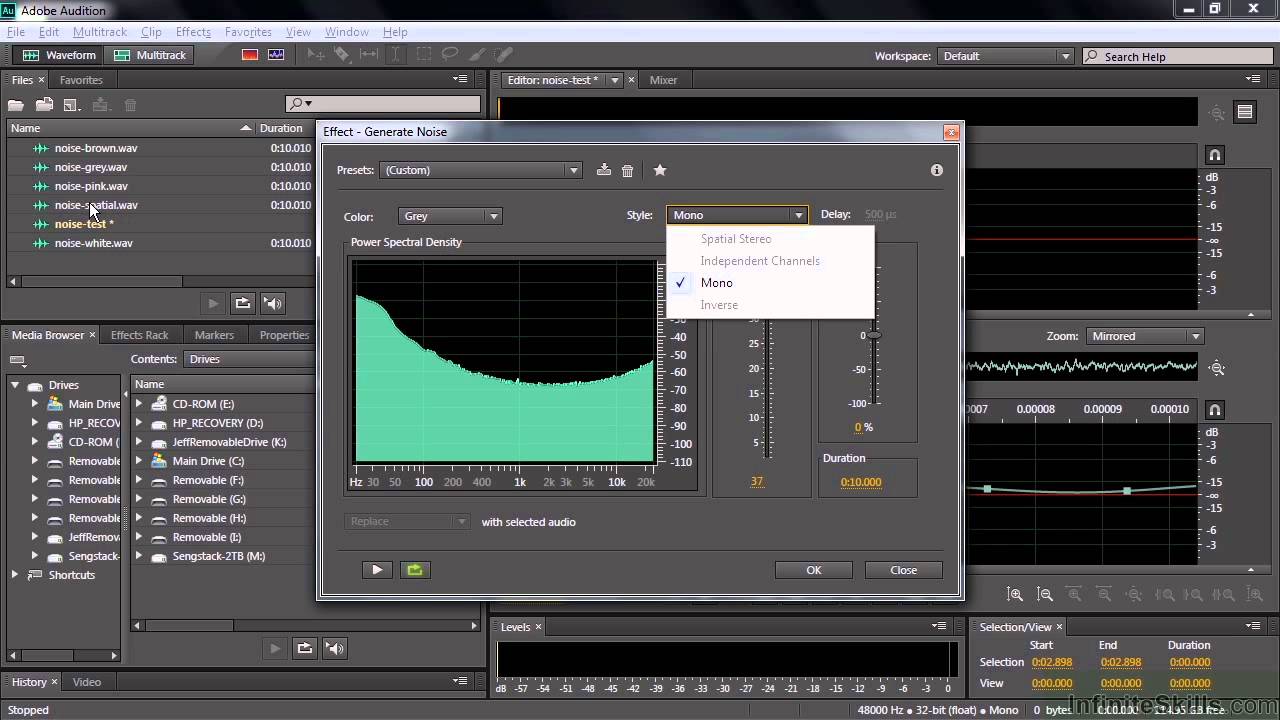1280x720 pixels.
Task: Switch to the Waveform editor view
Action: 59,55
